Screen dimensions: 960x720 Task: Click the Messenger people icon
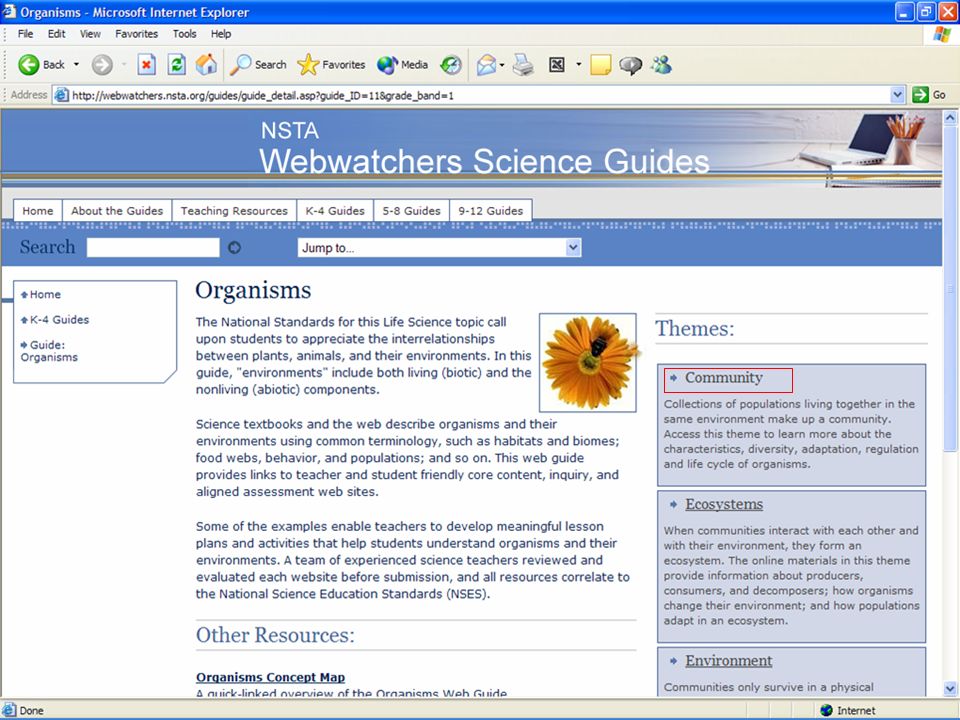coord(661,64)
